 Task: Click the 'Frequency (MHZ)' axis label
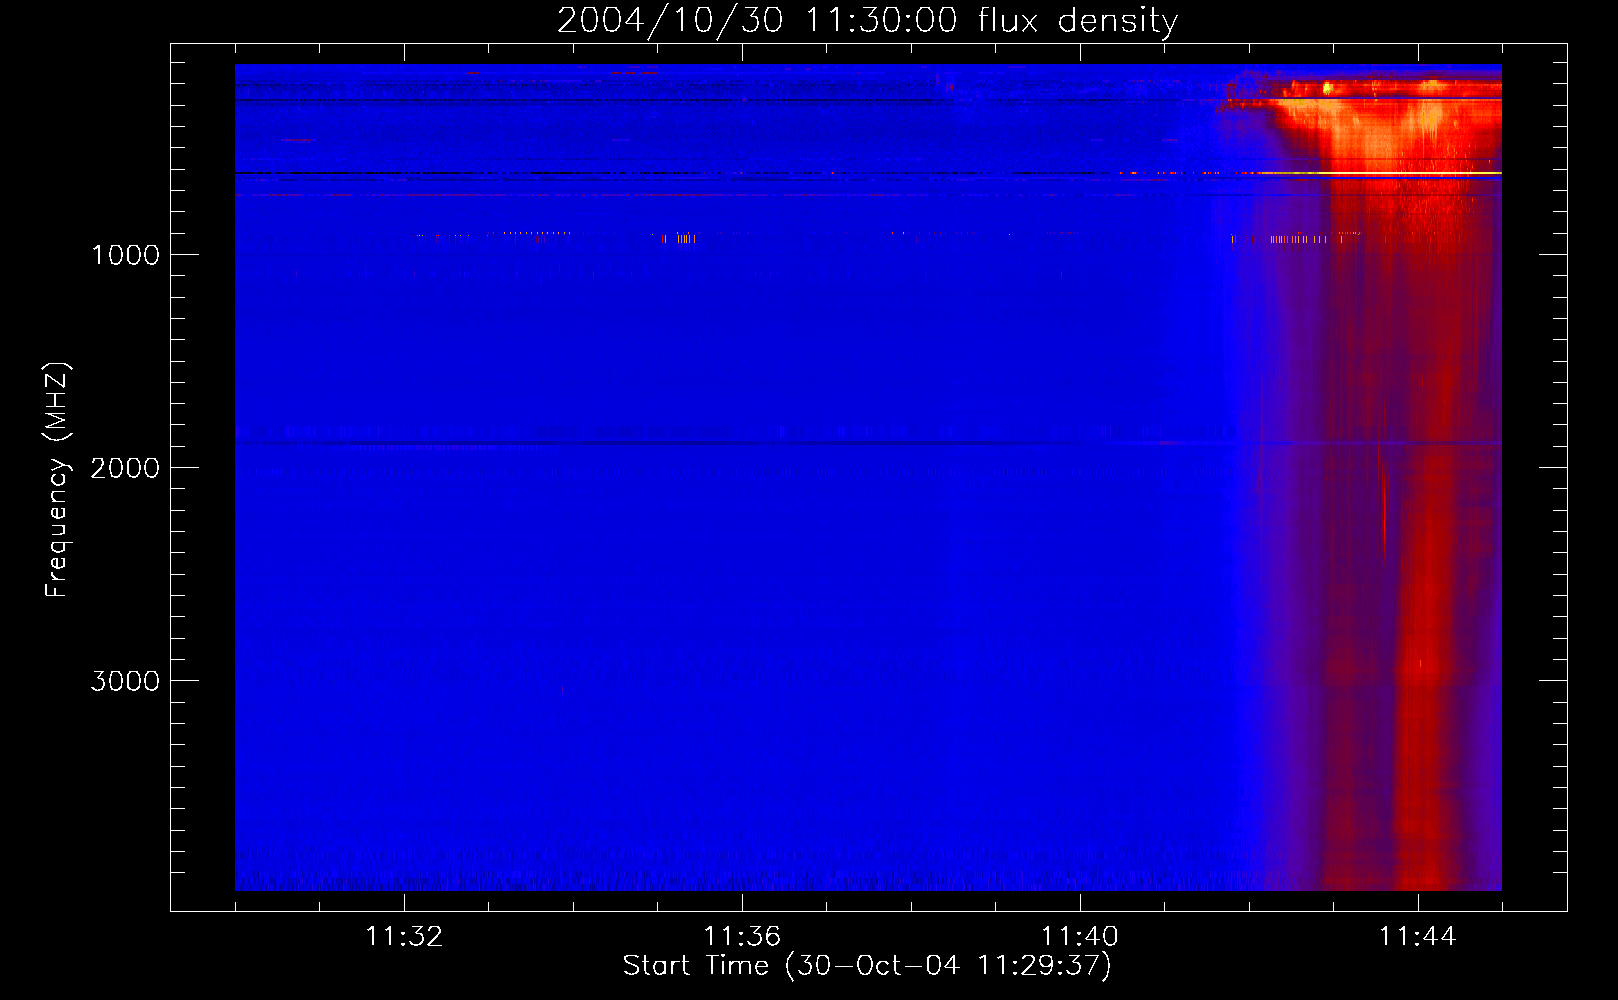58,480
